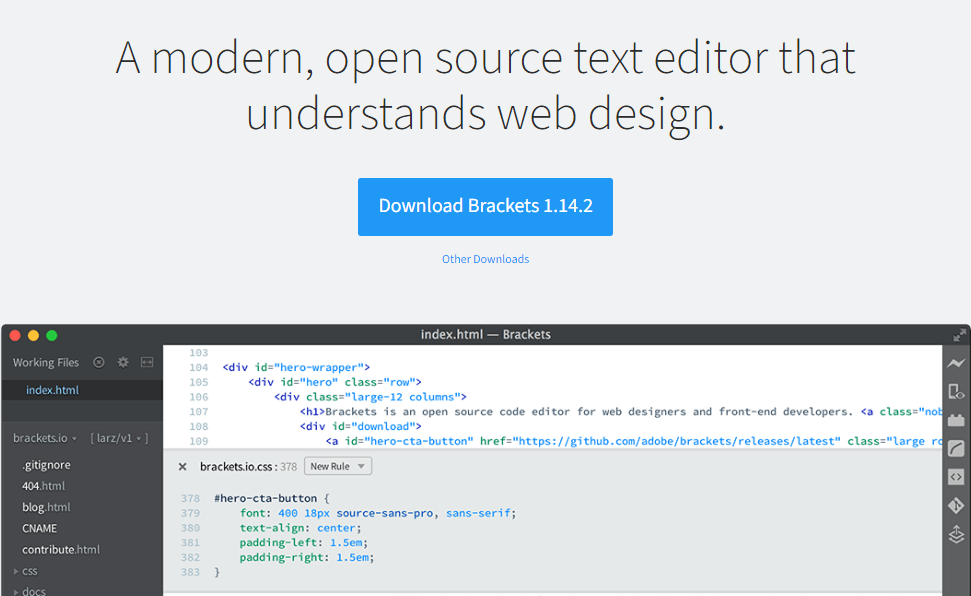Open the New Rule dropdown
The image size is (971, 596).
[x=337, y=467]
